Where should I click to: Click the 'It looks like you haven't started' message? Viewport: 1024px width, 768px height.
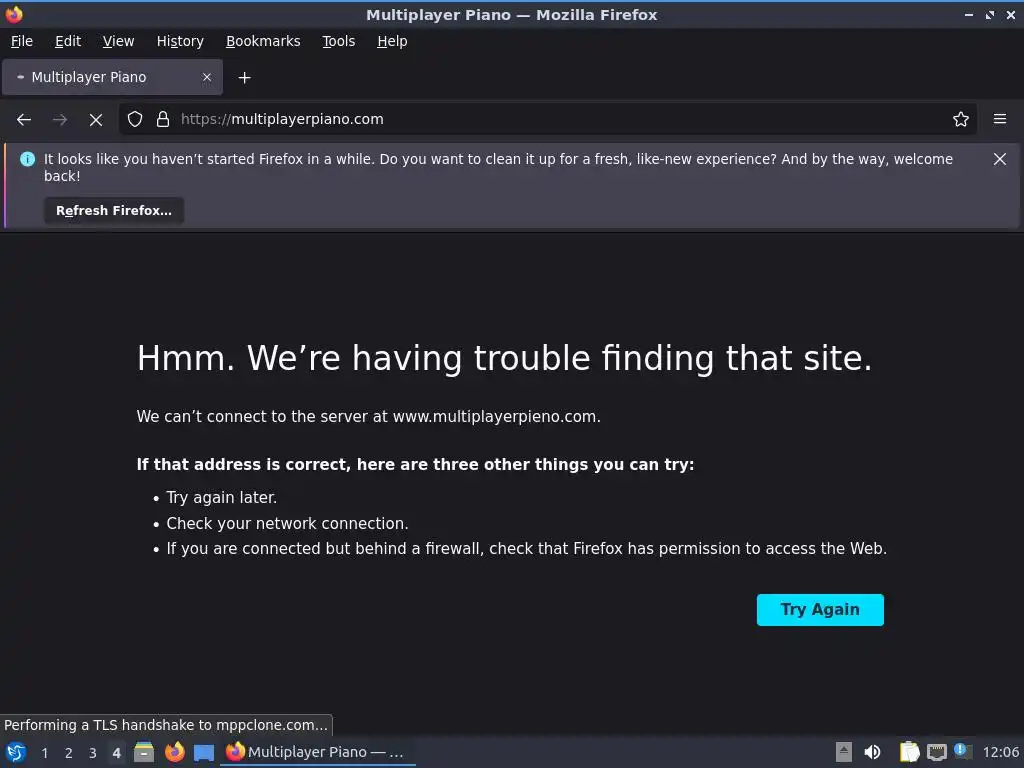(x=498, y=167)
